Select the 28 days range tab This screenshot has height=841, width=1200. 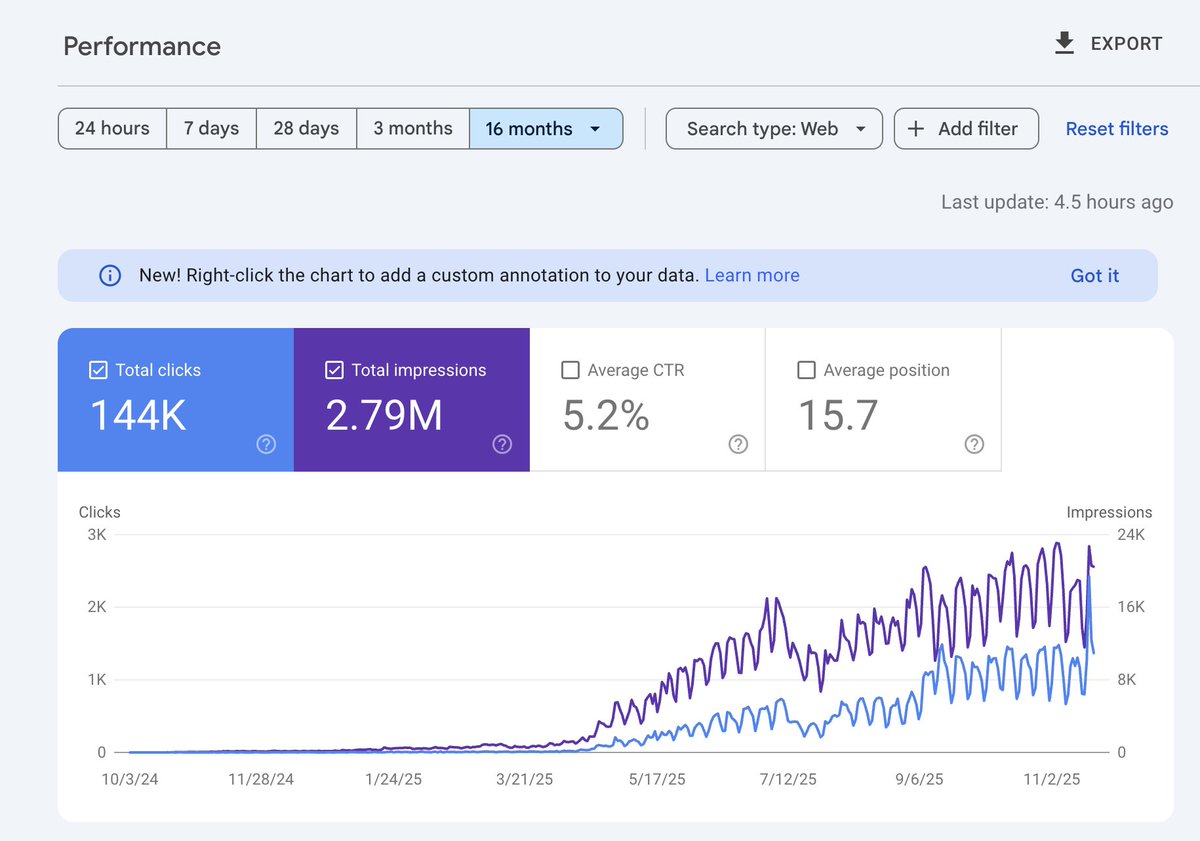pyautogui.click(x=306, y=129)
